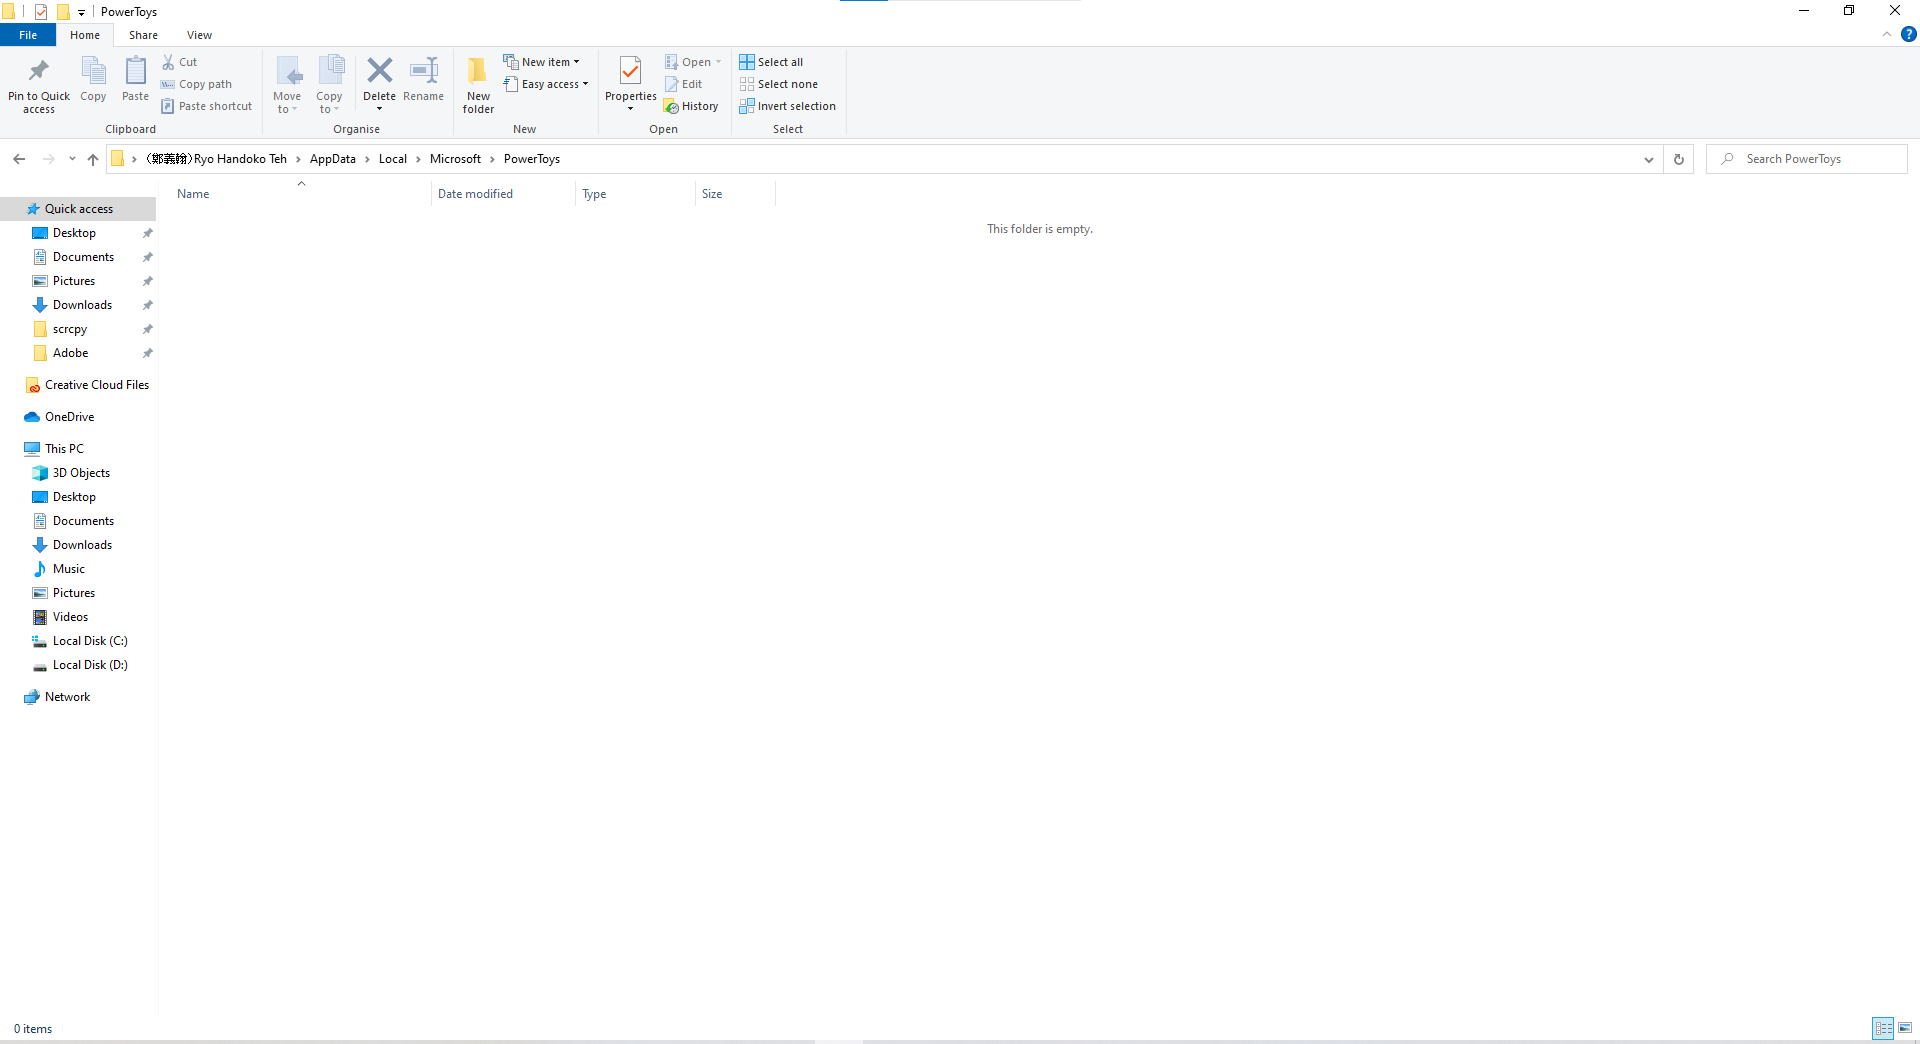
Task: Open the address bar history dropdown
Action: pos(1648,159)
